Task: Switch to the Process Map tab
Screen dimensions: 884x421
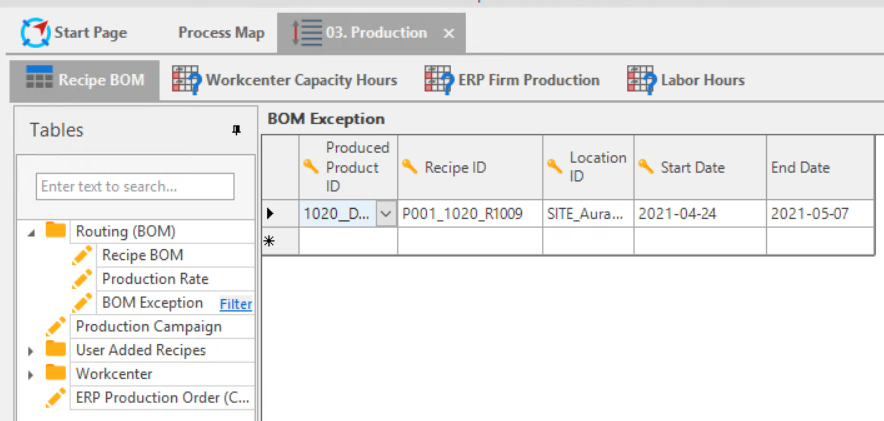Action: click(x=221, y=33)
